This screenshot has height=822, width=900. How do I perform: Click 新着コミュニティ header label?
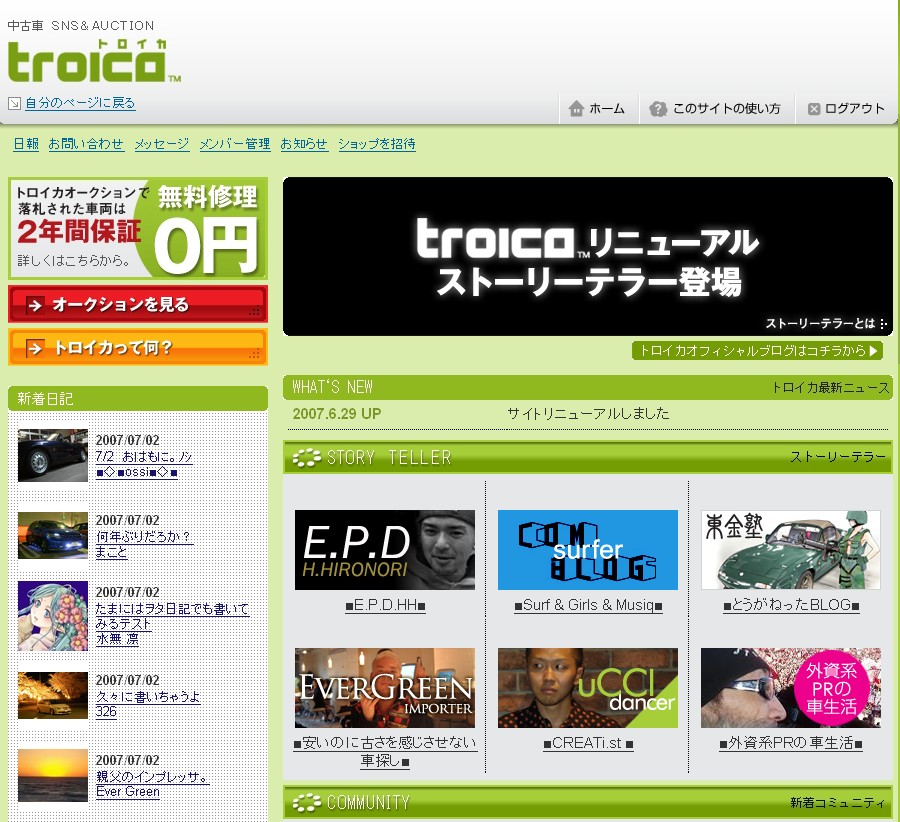click(838, 802)
